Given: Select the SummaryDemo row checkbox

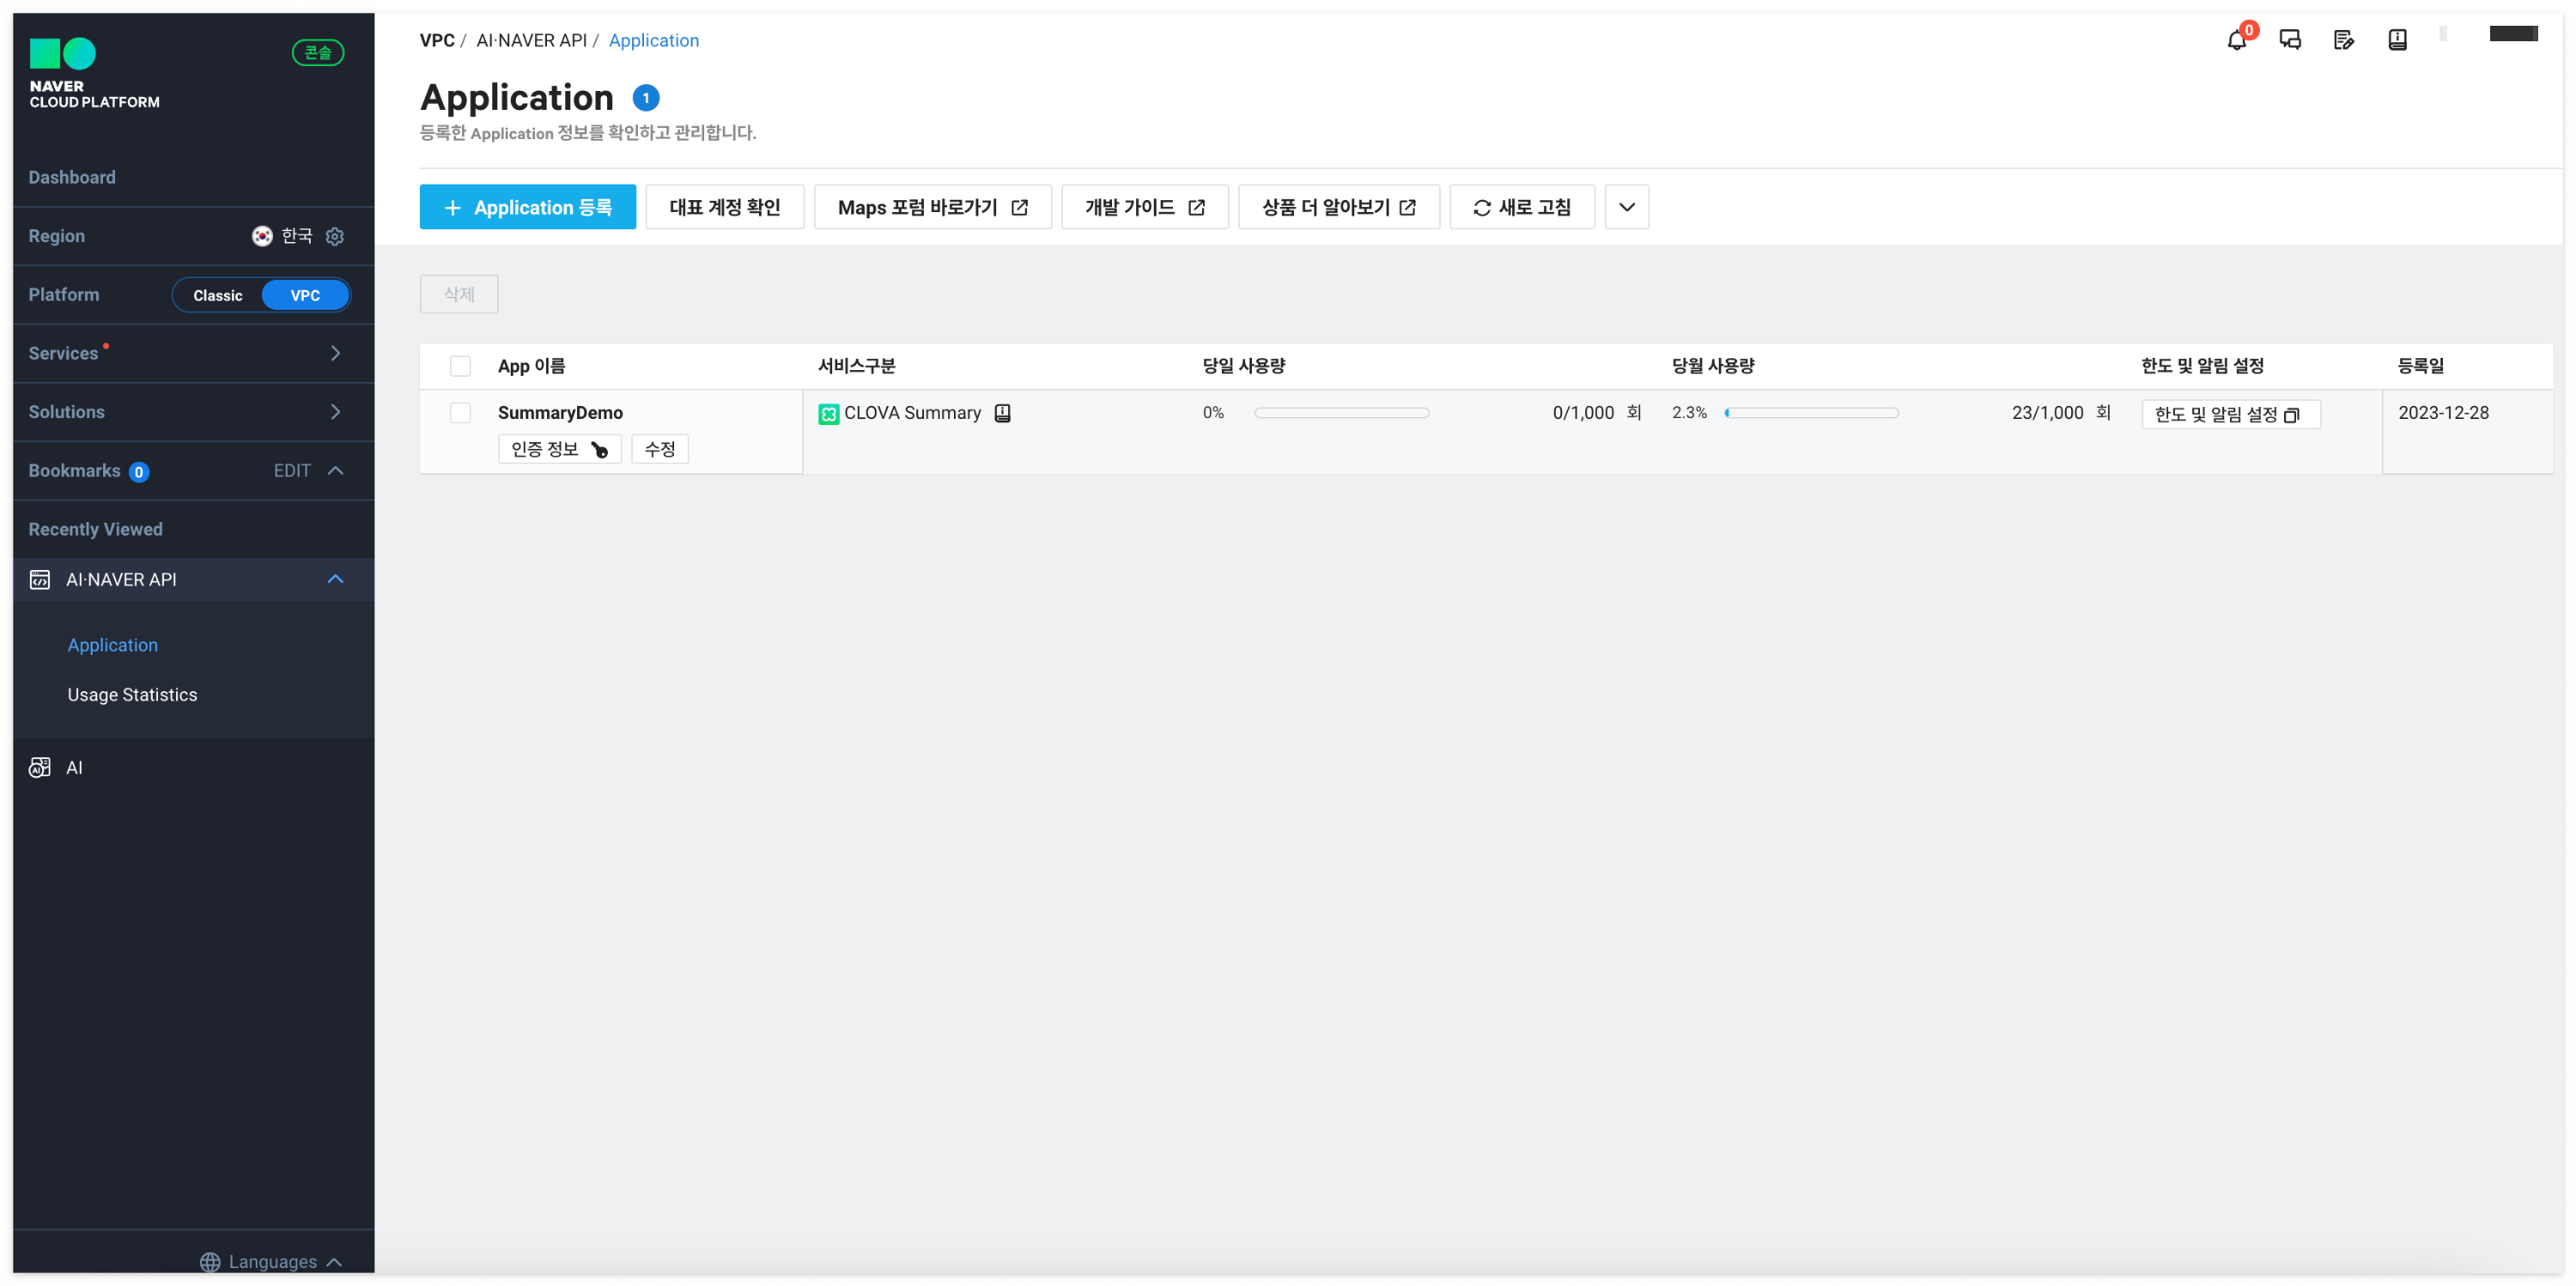Looking at the screenshot, I should click(460, 413).
